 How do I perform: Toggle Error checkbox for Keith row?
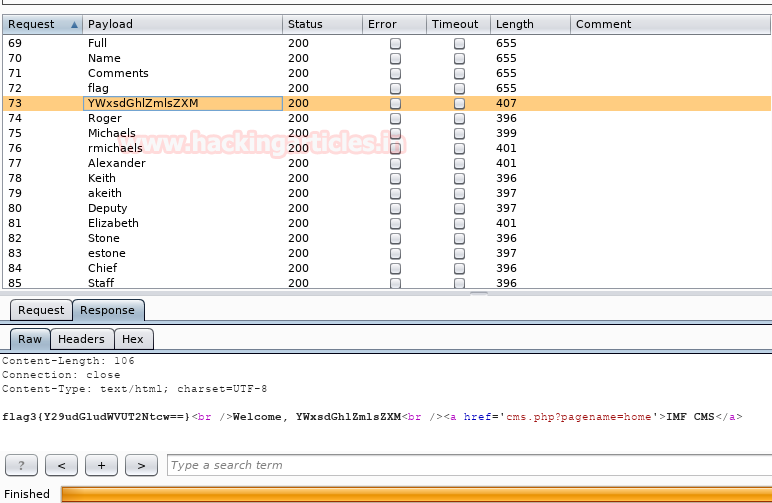395,179
